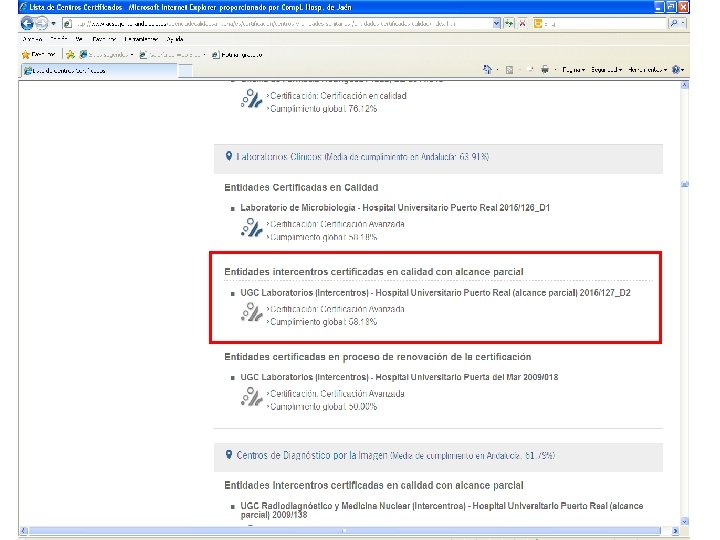Screen dimensions: 720x540
Task: Click the Centros de Diagnóstico location pin icon
Action: (229, 455)
